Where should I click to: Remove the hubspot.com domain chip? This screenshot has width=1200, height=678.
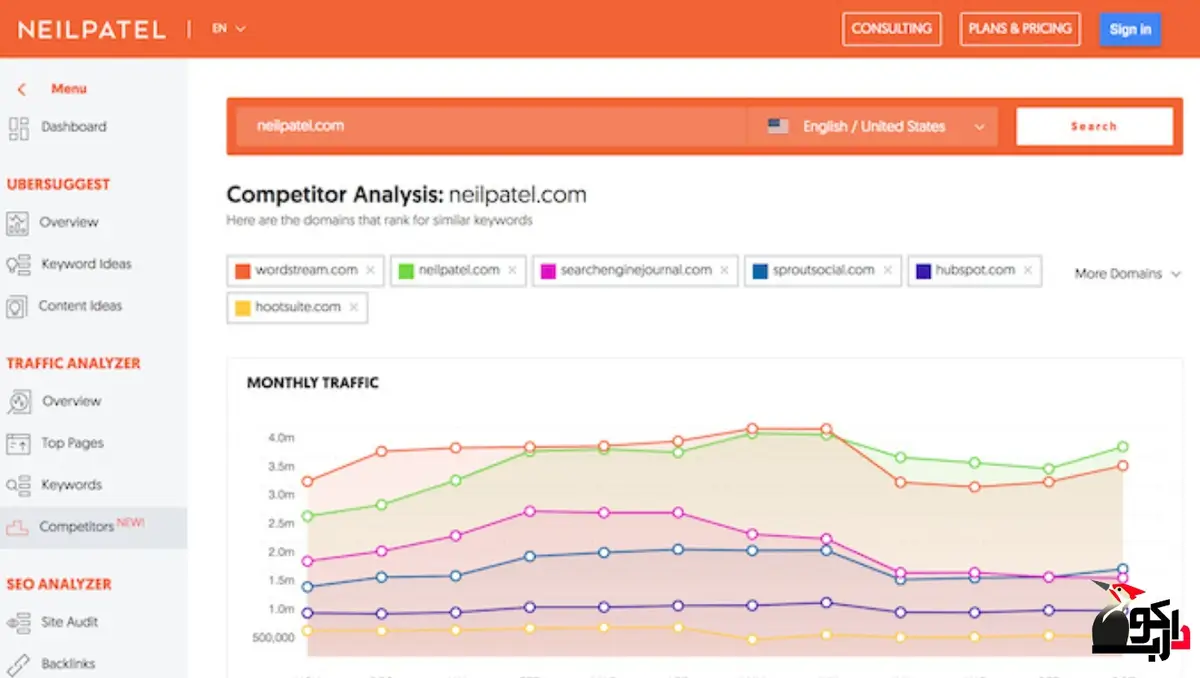click(x=1028, y=270)
